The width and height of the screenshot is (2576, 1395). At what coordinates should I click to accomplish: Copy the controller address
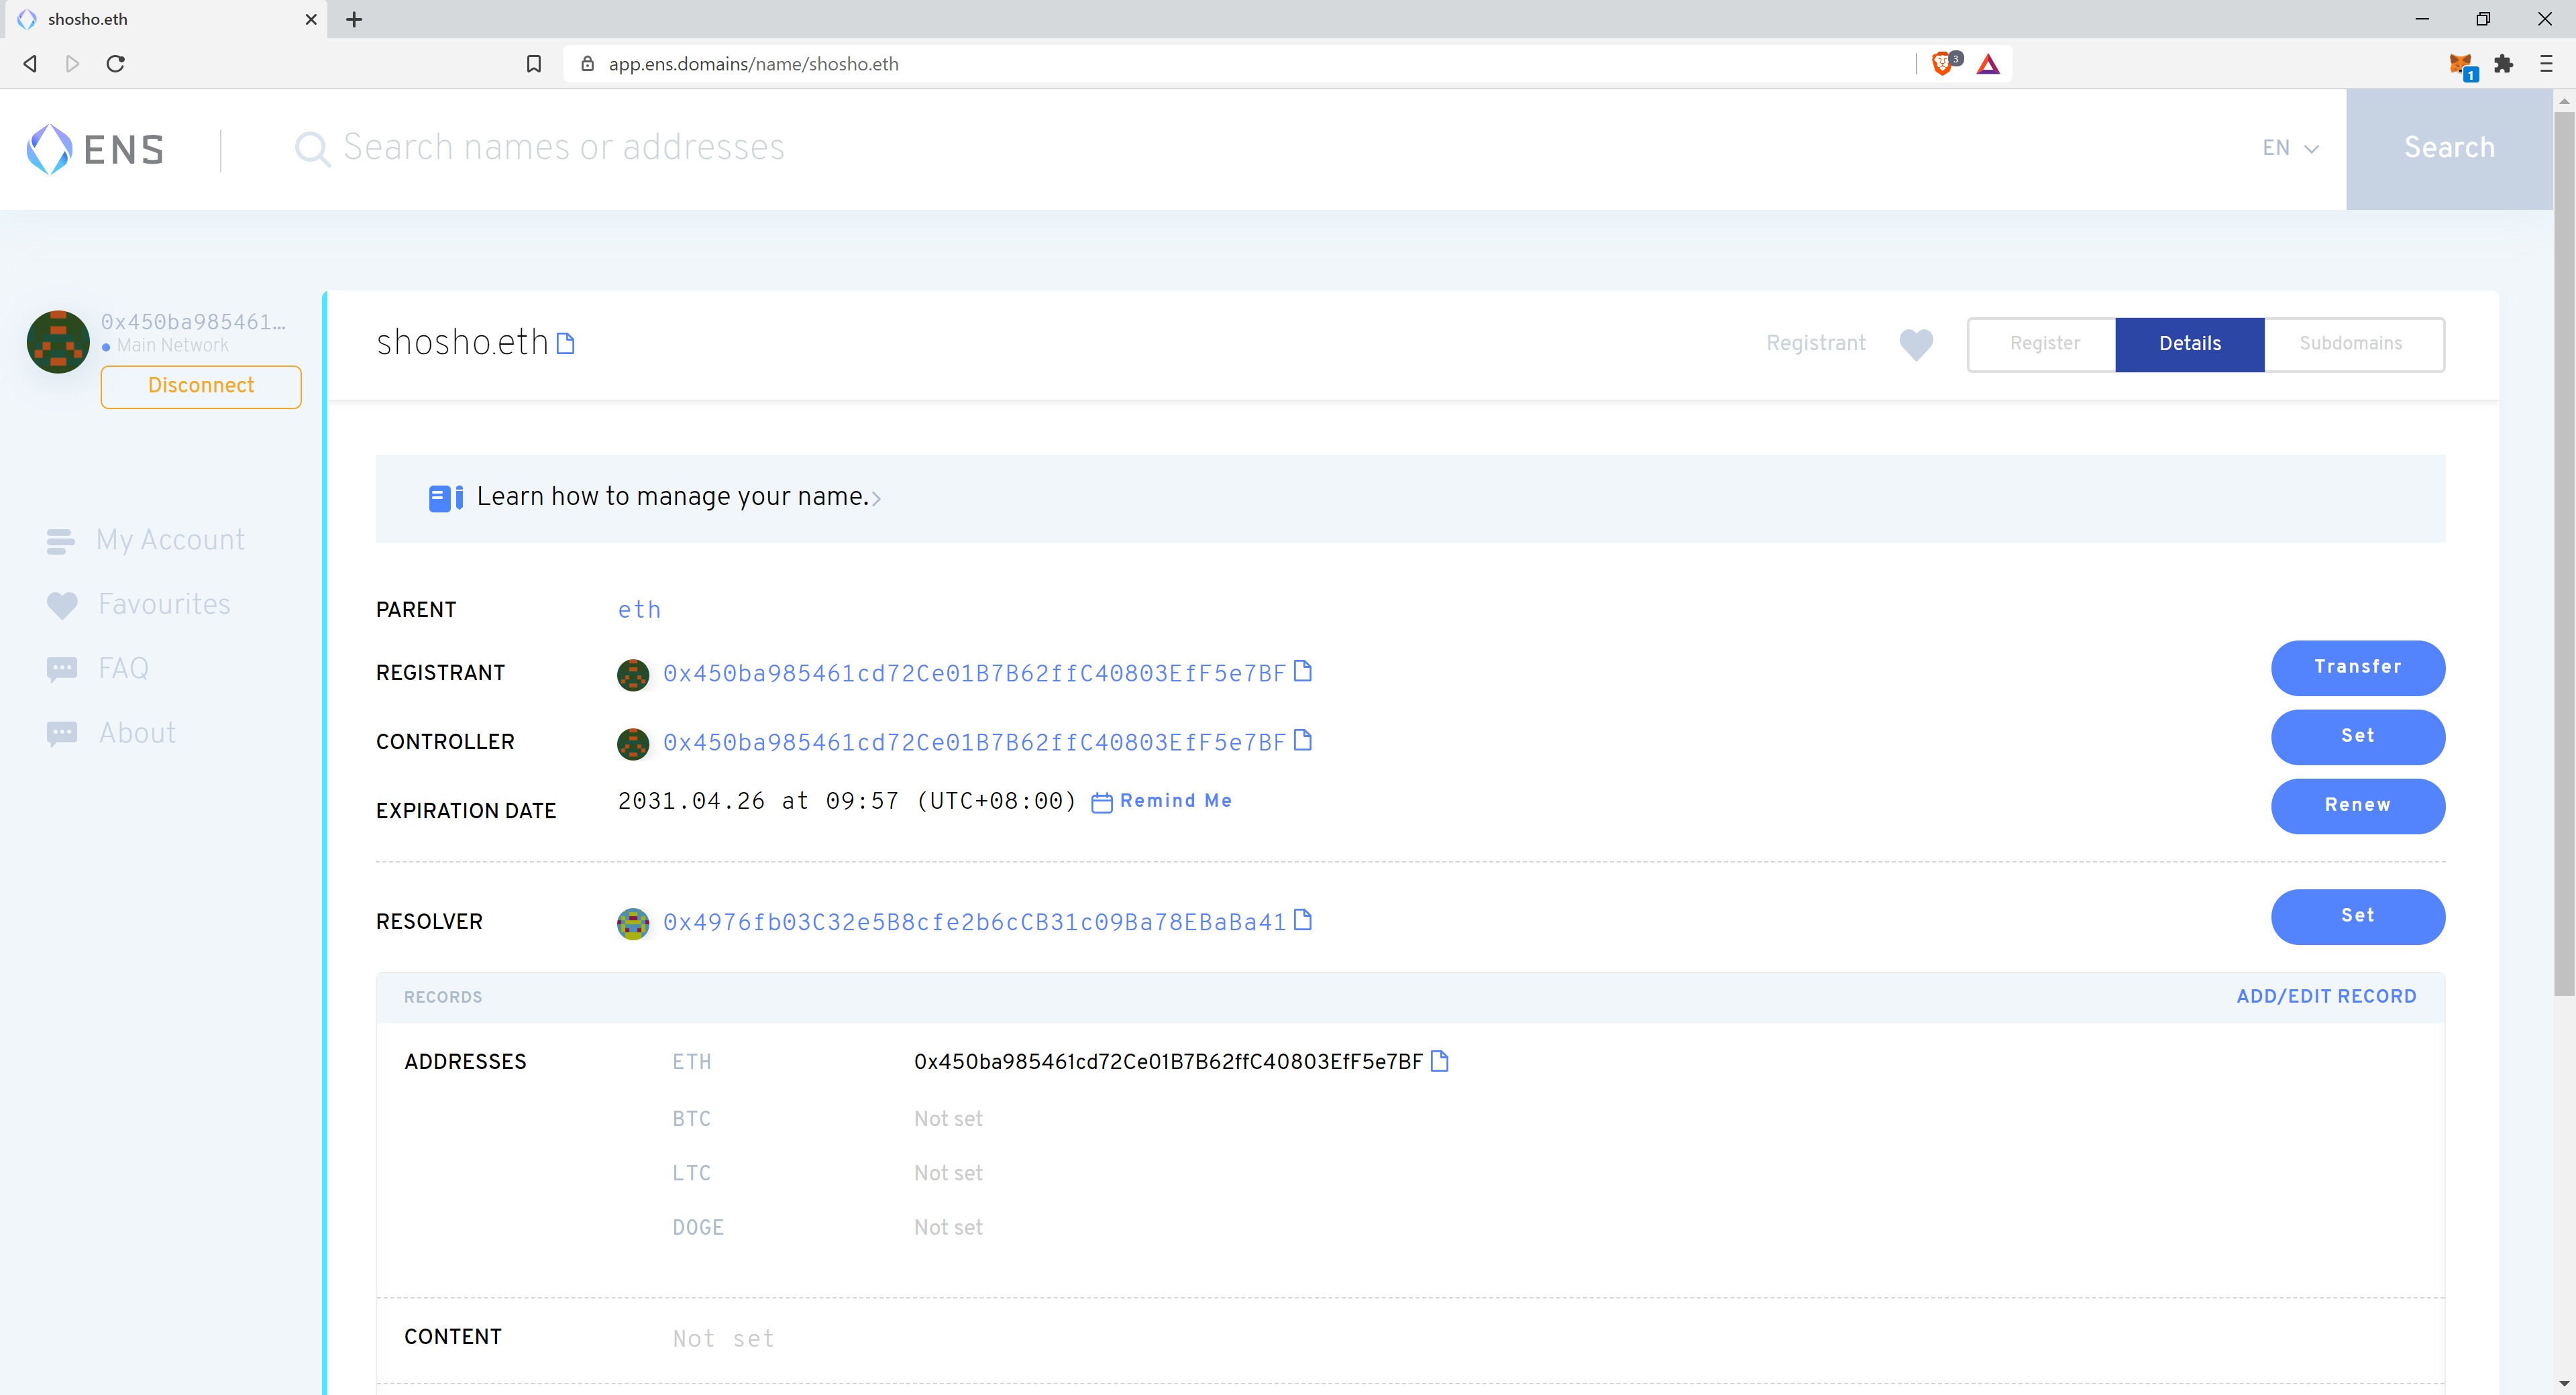(x=1302, y=740)
